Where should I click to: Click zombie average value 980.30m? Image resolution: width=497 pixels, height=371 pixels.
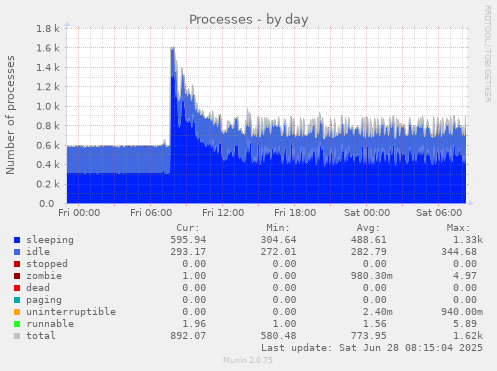pos(371,276)
